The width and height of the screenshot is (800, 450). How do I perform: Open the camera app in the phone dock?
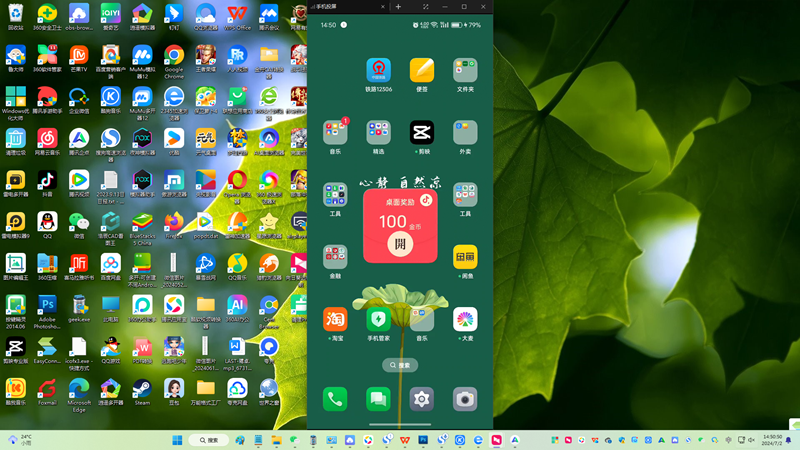pyautogui.click(x=465, y=399)
